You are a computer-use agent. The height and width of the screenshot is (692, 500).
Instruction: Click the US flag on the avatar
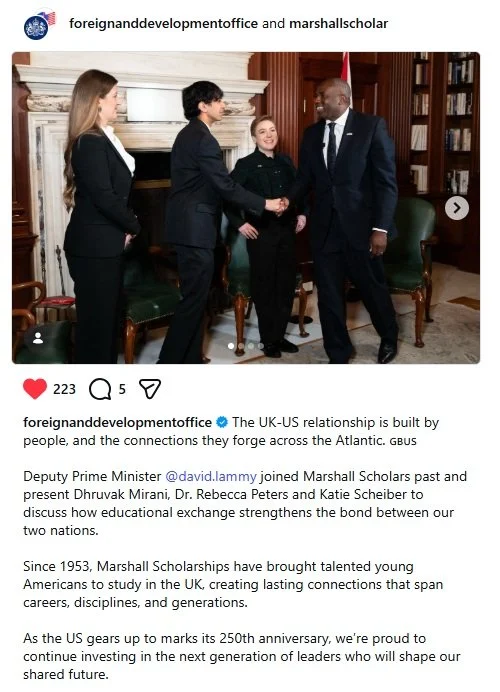coord(49,18)
